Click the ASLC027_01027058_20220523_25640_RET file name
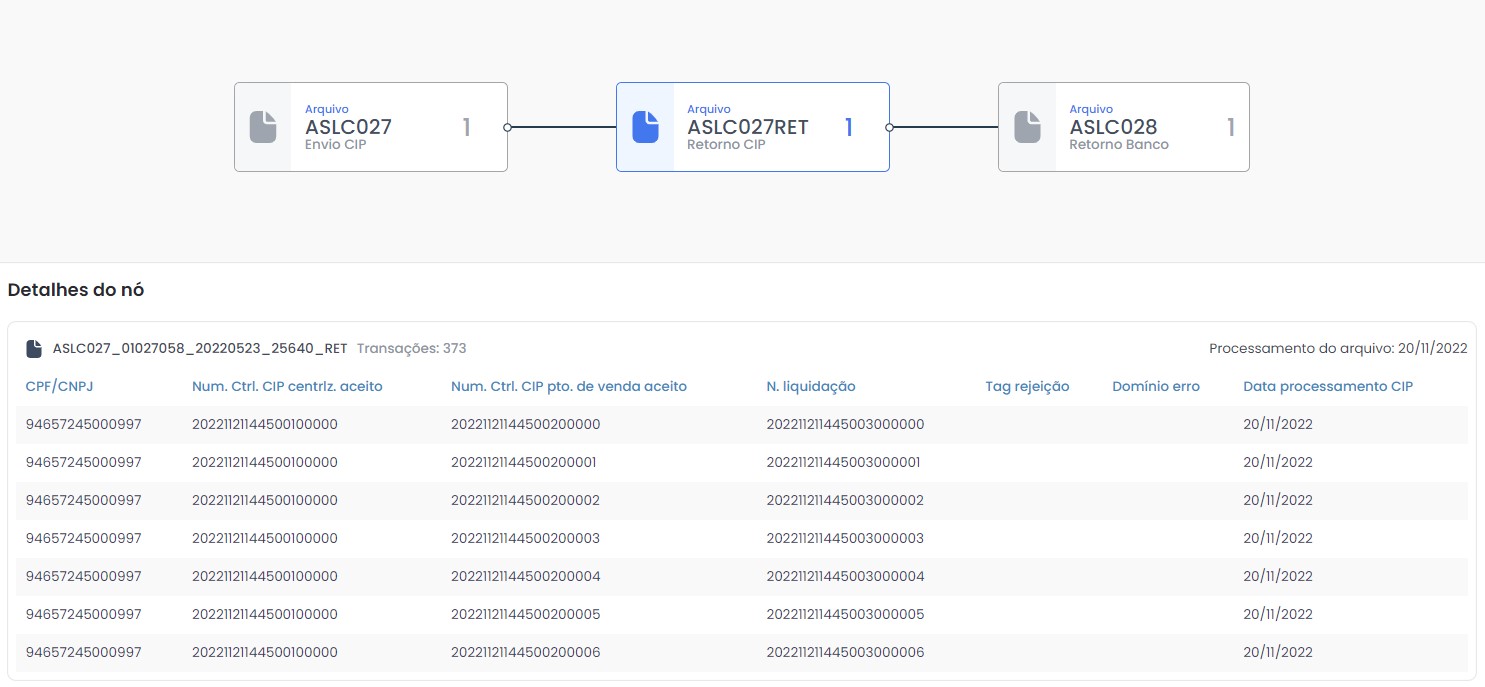 coord(199,349)
